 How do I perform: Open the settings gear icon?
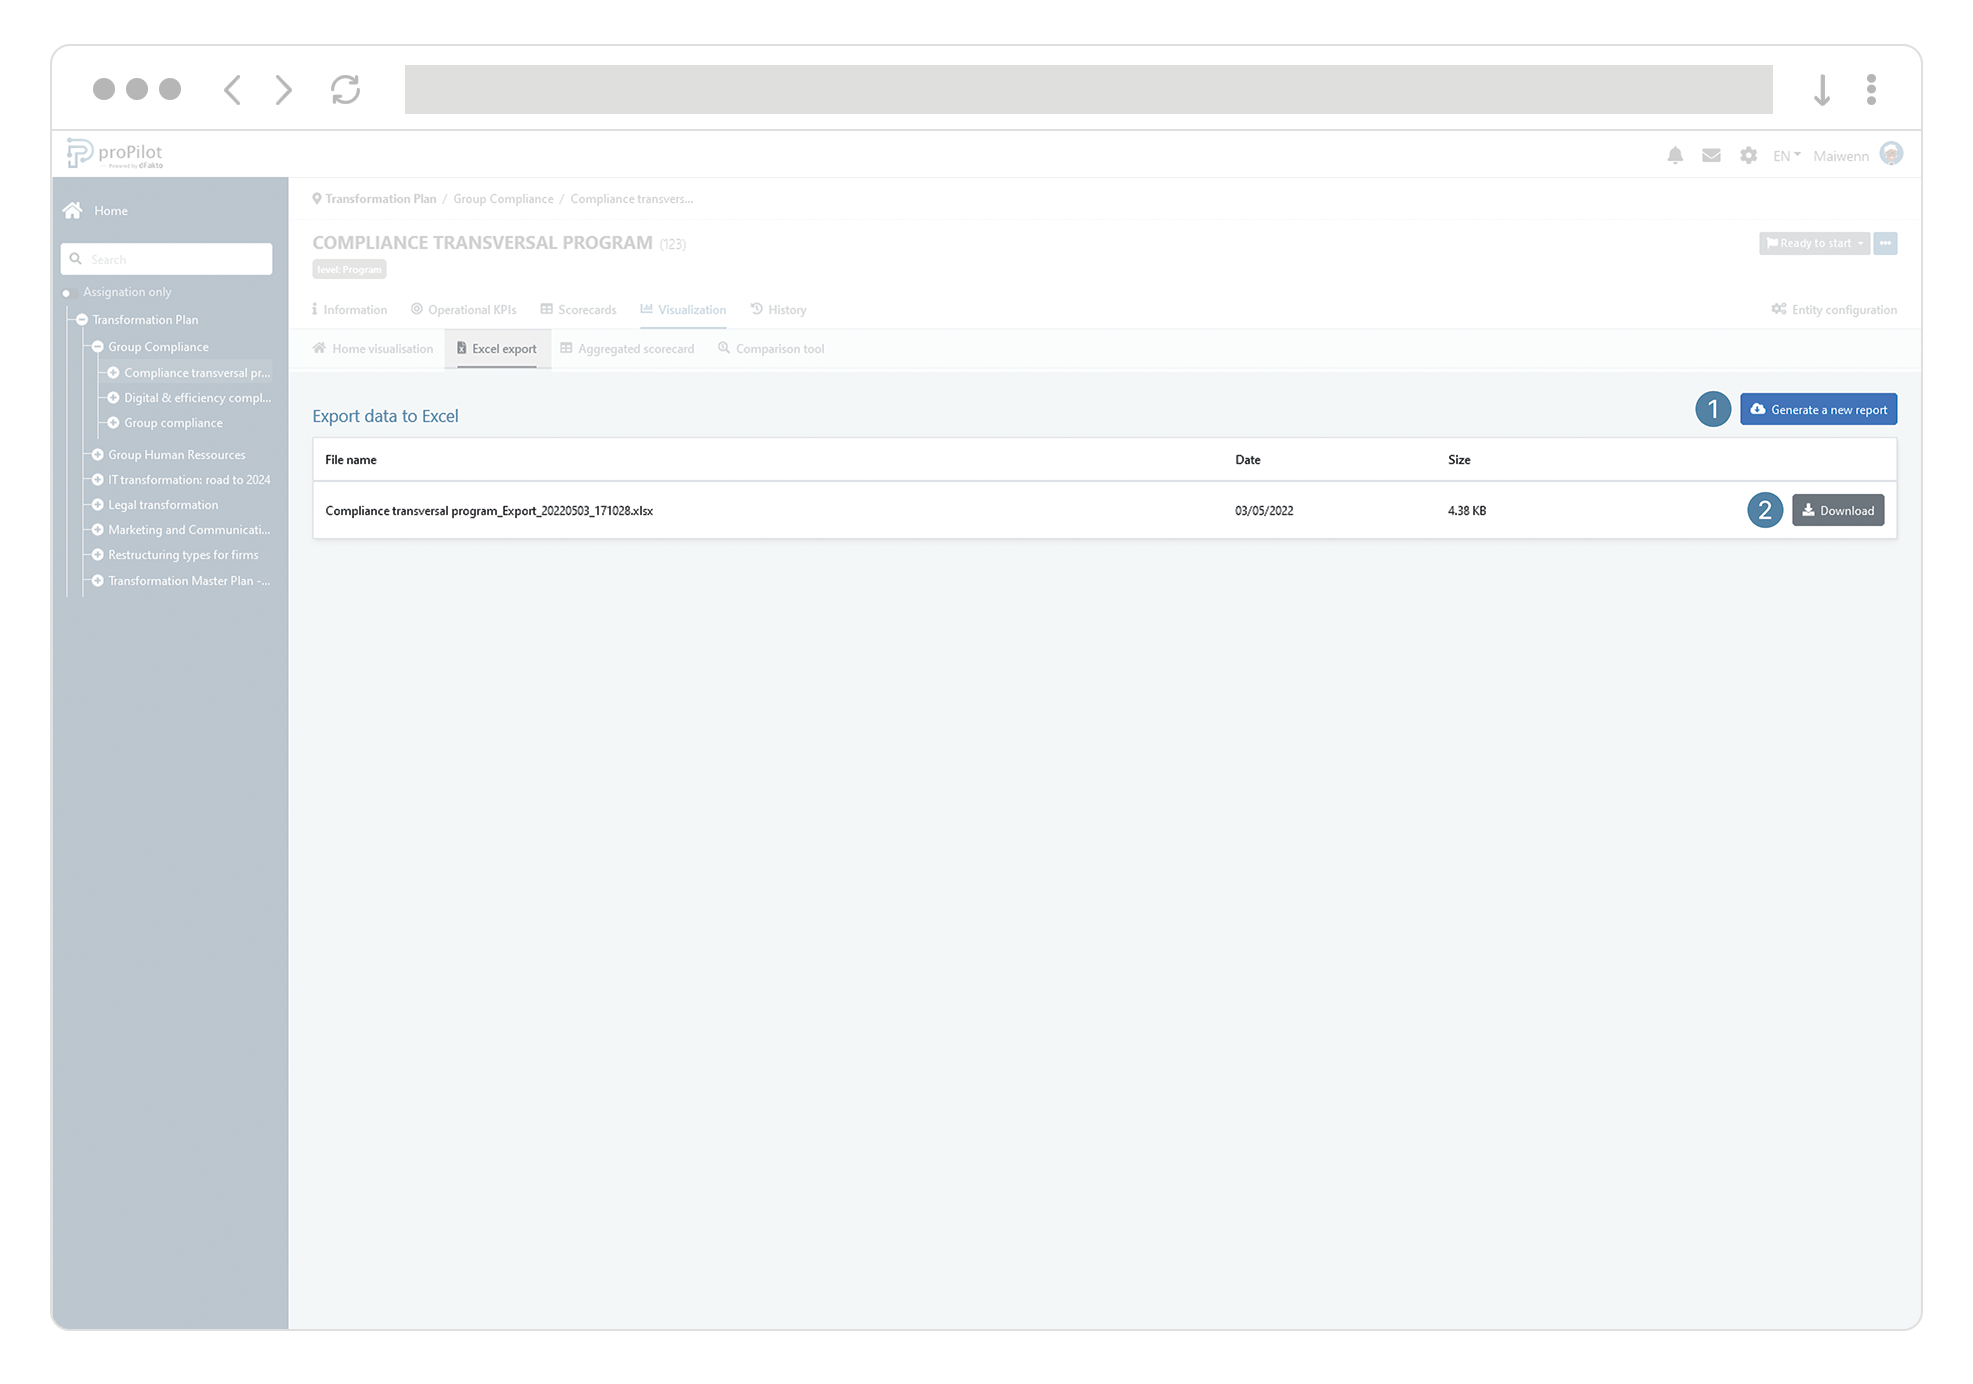pos(1748,155)
